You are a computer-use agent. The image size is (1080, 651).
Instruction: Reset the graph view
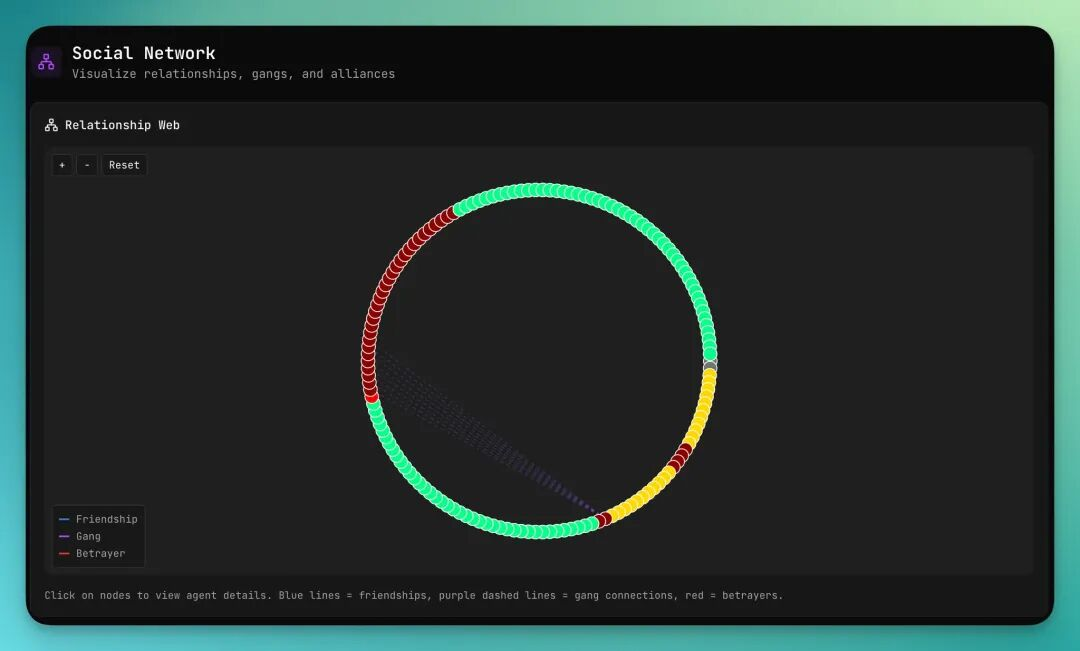click(124, 165)
